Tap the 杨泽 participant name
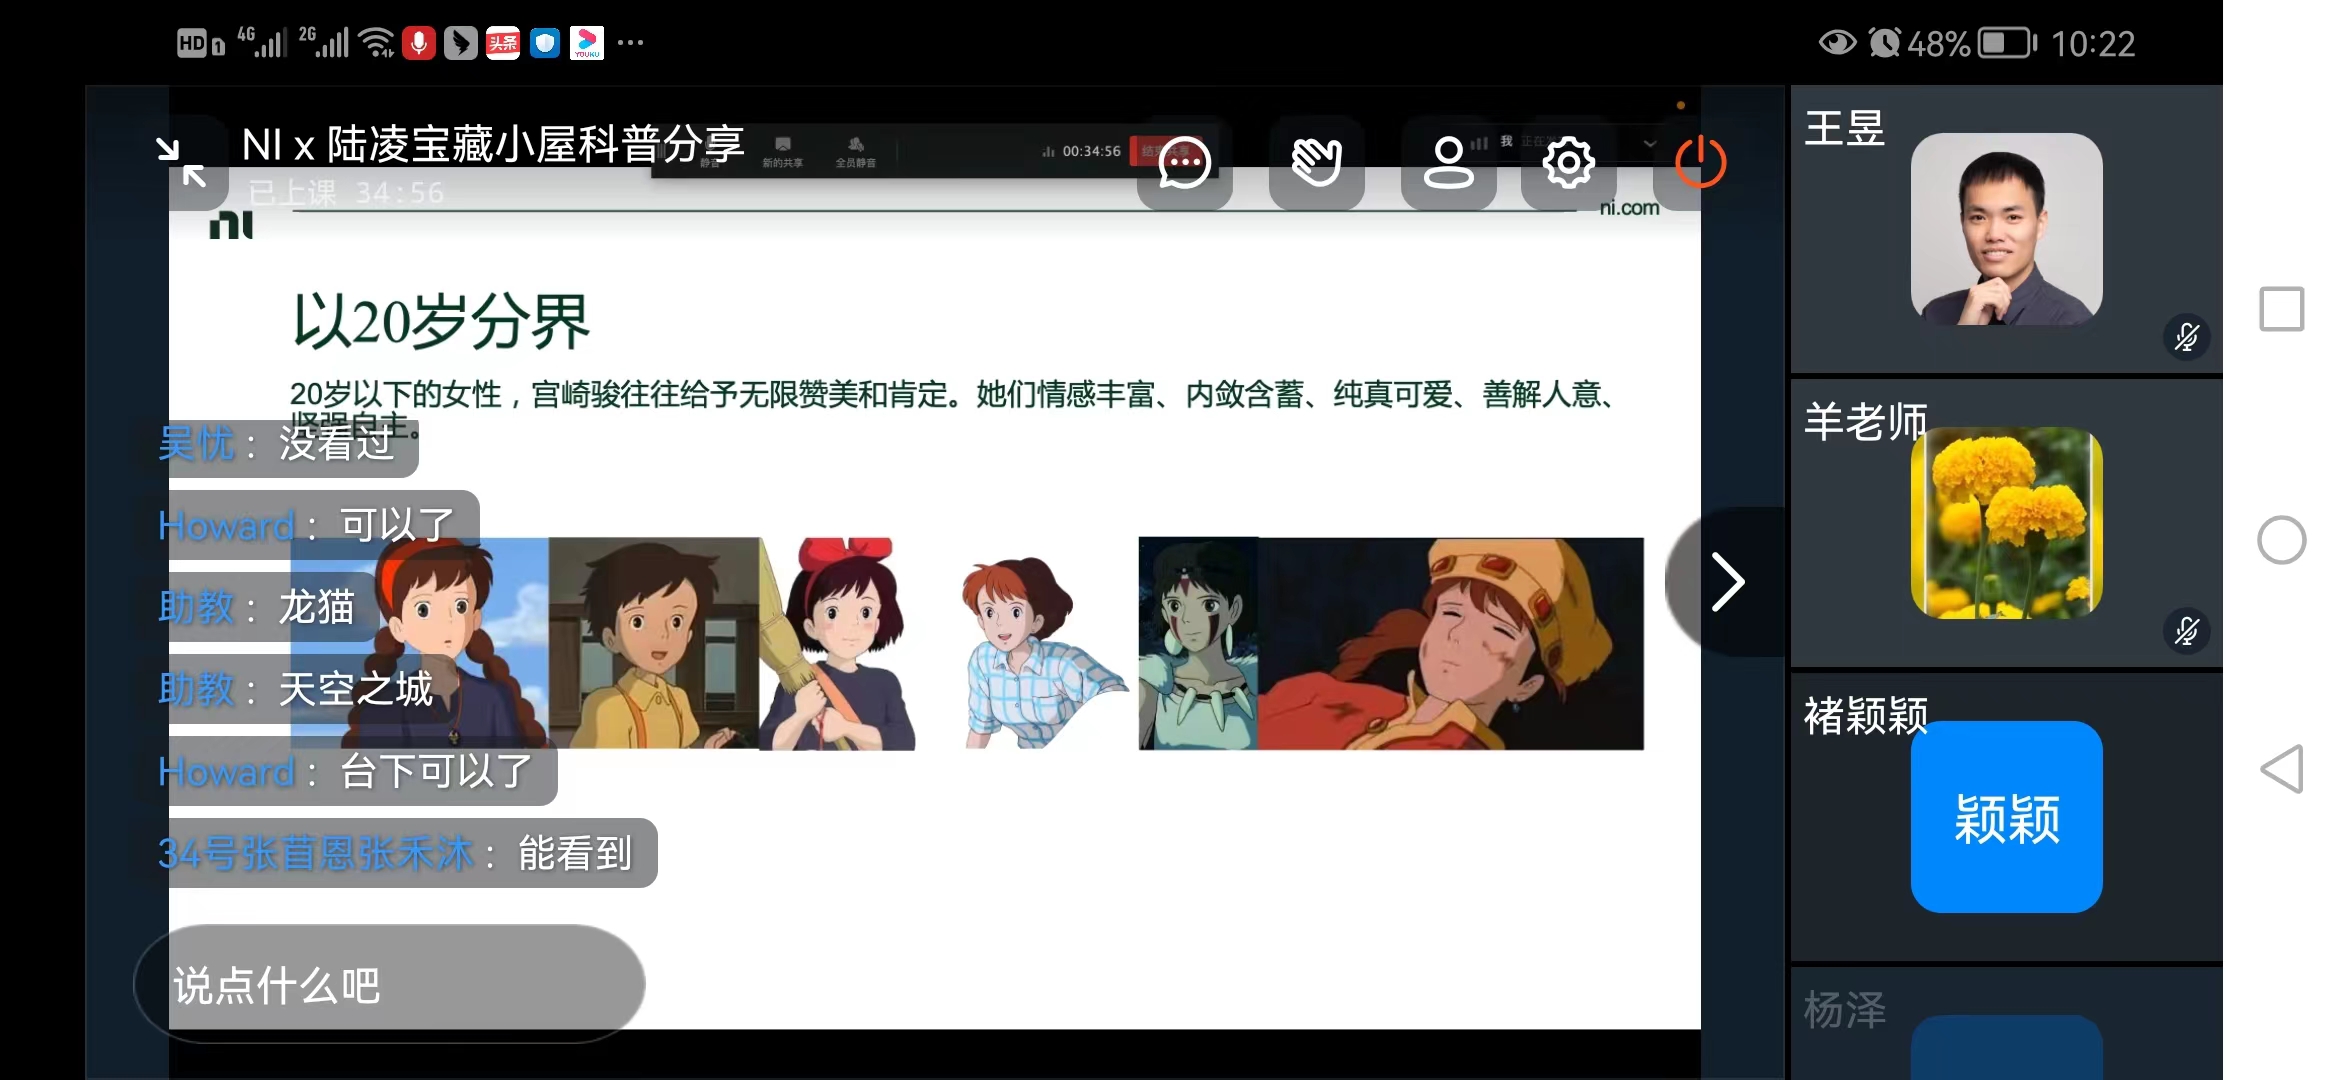The height and width of the screenshot is (1080, 2340). pos(1845,1010)
